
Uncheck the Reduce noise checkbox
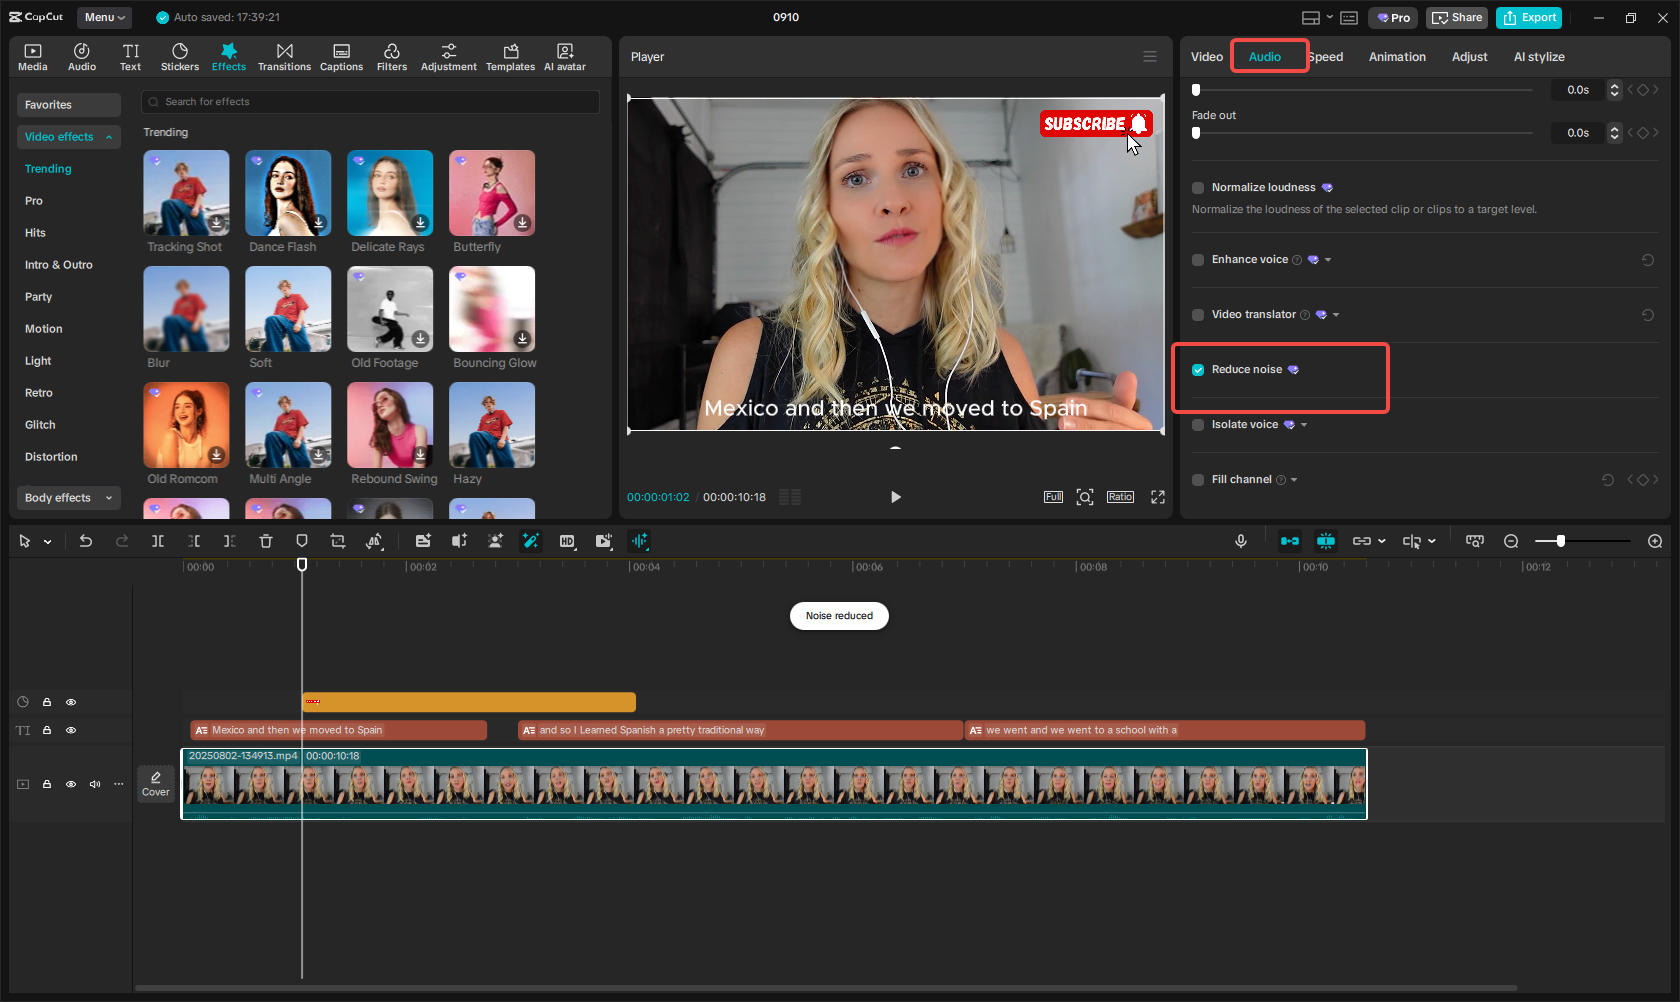click(1198, 370)
